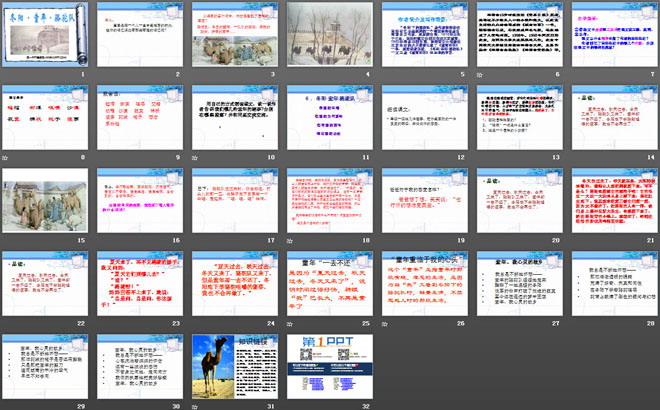Select slide 31 知识链接 camel photo

click(x=235, y=366)
